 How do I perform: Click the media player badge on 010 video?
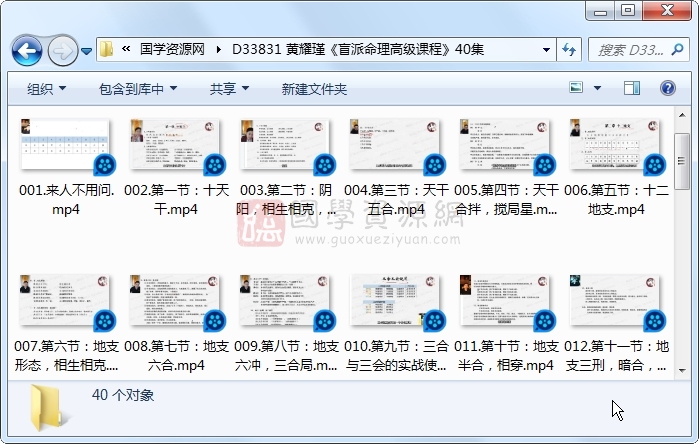pos(435,321)
